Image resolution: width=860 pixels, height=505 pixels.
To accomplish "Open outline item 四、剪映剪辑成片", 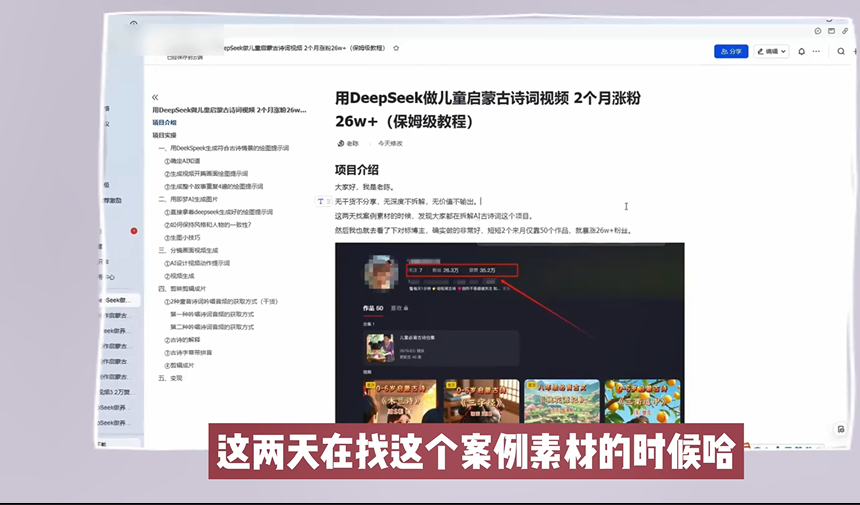I will (x=182, y=288).
